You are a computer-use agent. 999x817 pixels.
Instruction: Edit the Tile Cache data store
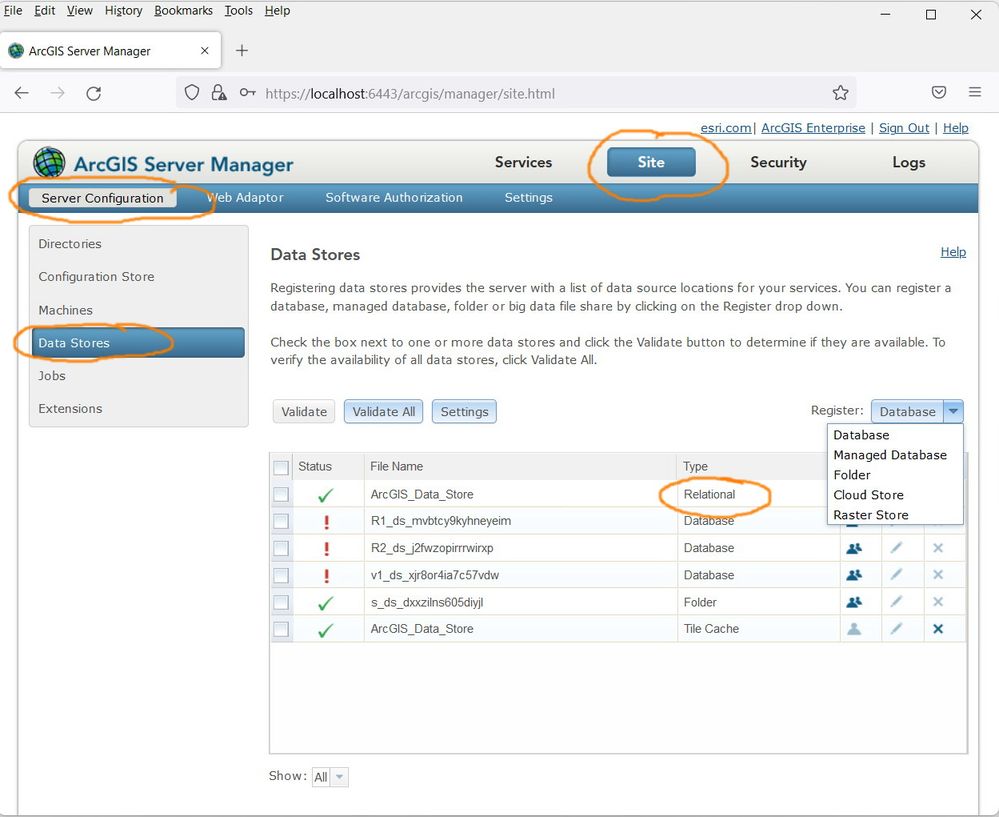pyautogui.click(x=896, y=629)
